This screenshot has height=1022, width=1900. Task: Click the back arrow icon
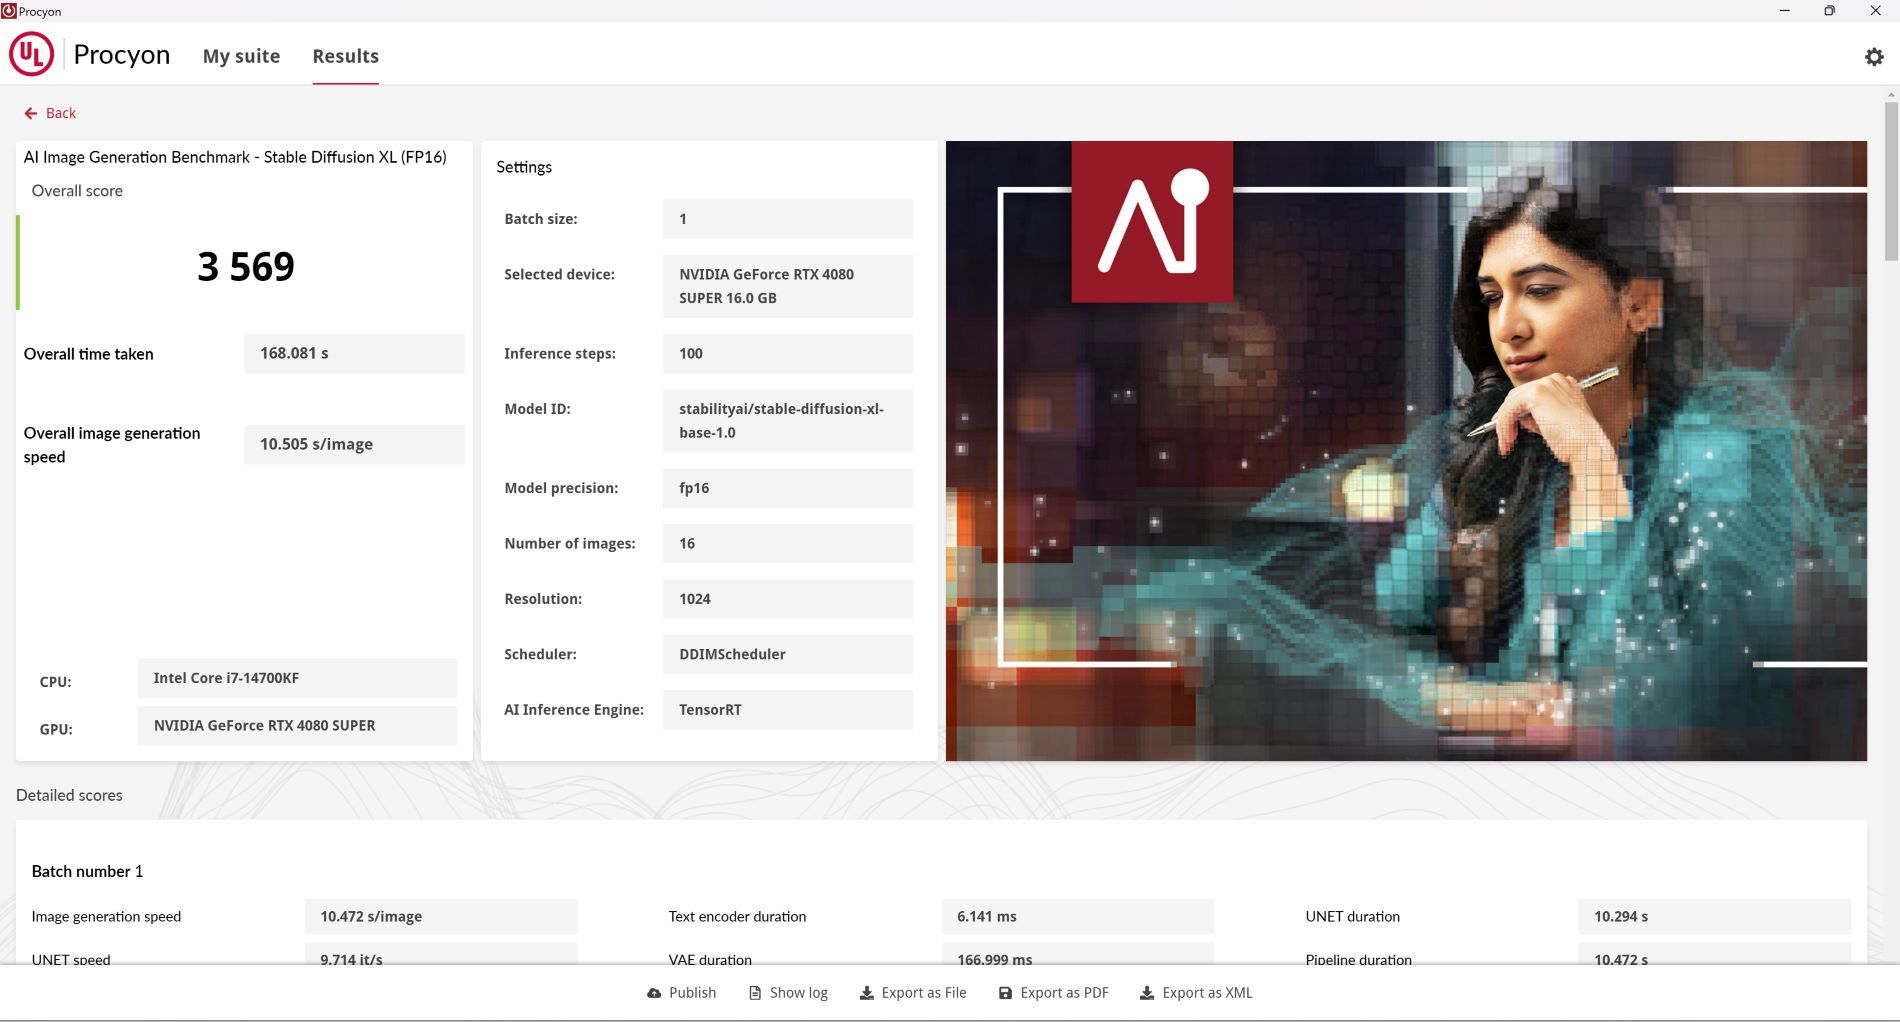pyautogui.click(x=31, y=113)
